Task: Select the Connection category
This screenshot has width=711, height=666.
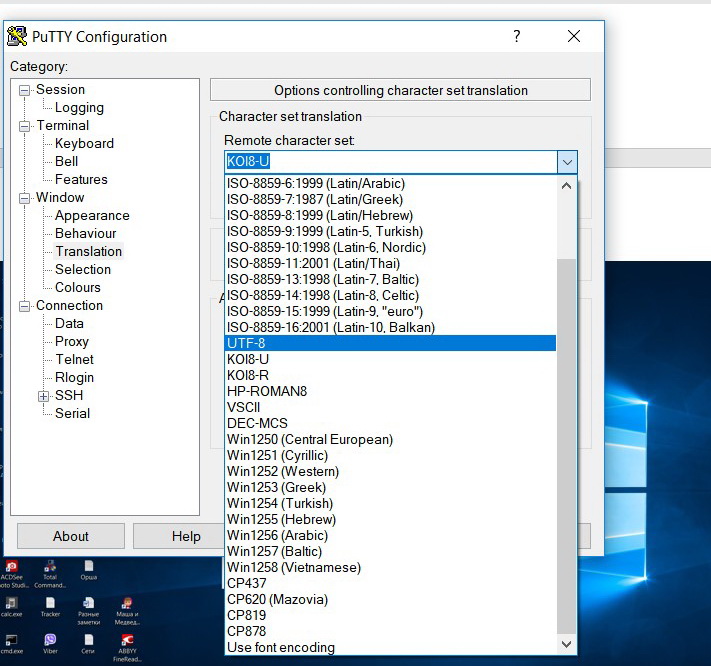Action: pos(69,305)
